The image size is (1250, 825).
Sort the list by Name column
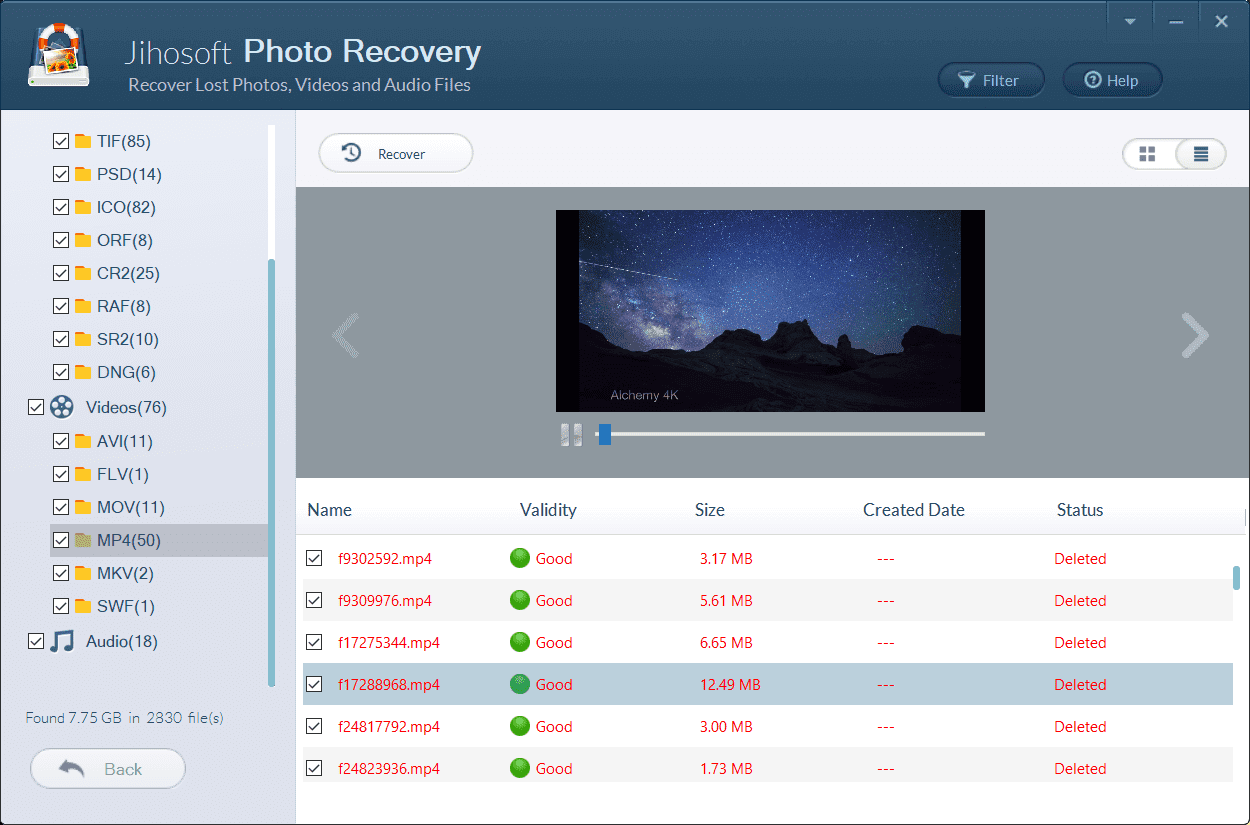click(x=330, y=510)
